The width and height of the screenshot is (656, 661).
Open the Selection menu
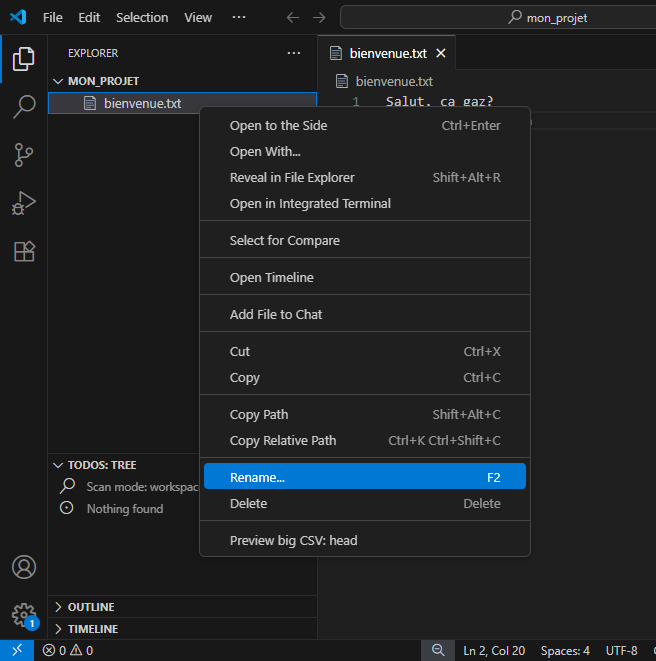click(x=142, y=17)
